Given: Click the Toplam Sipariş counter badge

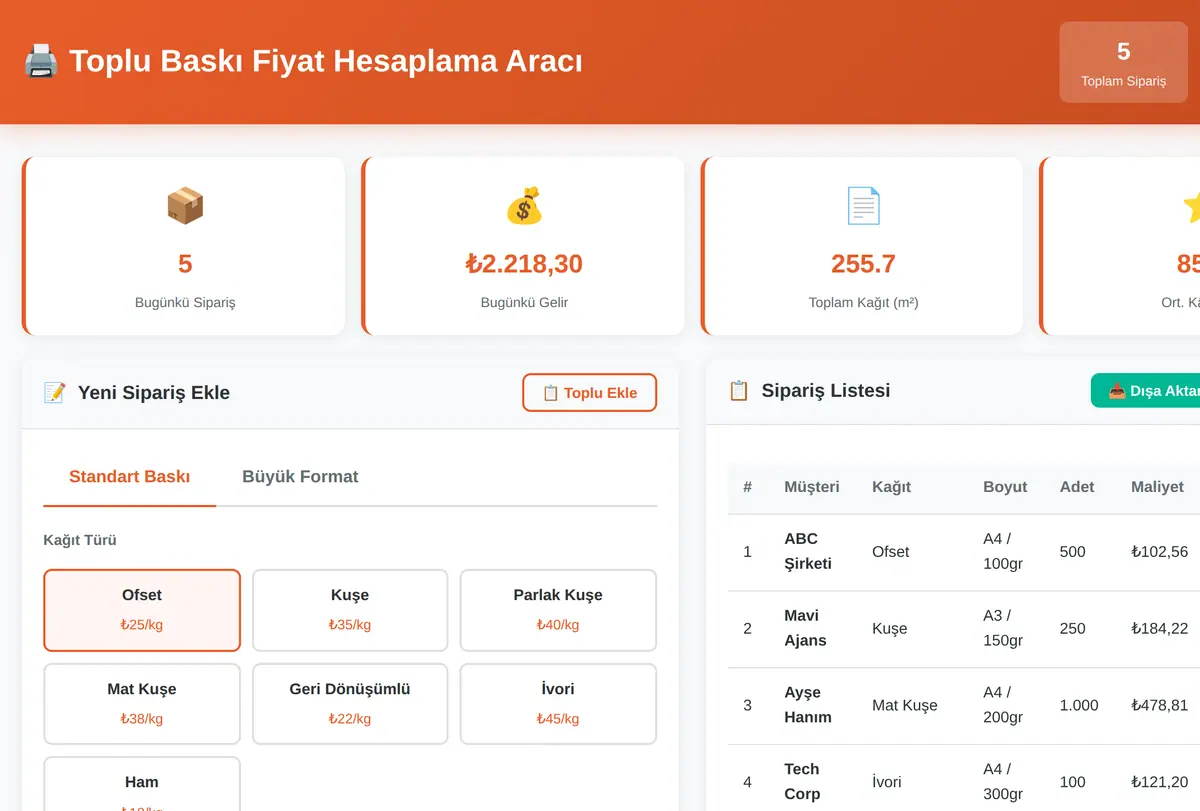Looking at the screenshot, I should click(x=1124, y=62).
